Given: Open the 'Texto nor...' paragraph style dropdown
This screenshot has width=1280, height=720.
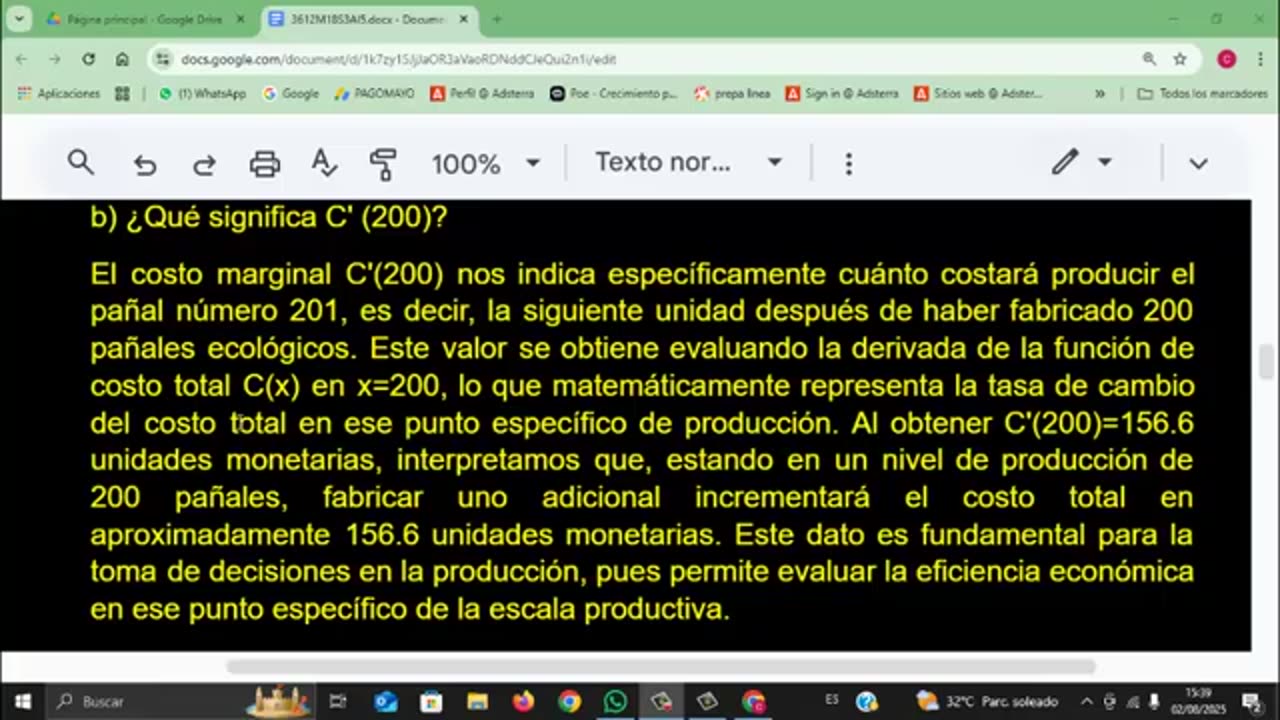Looking at the screenshot, I should coord(688,163).
